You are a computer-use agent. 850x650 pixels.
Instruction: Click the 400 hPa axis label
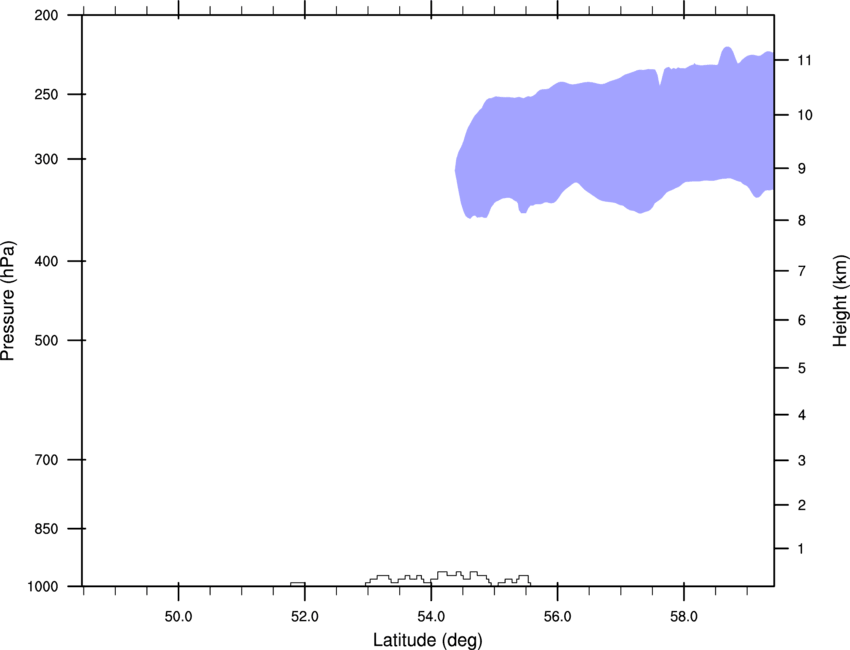[46, 261]
